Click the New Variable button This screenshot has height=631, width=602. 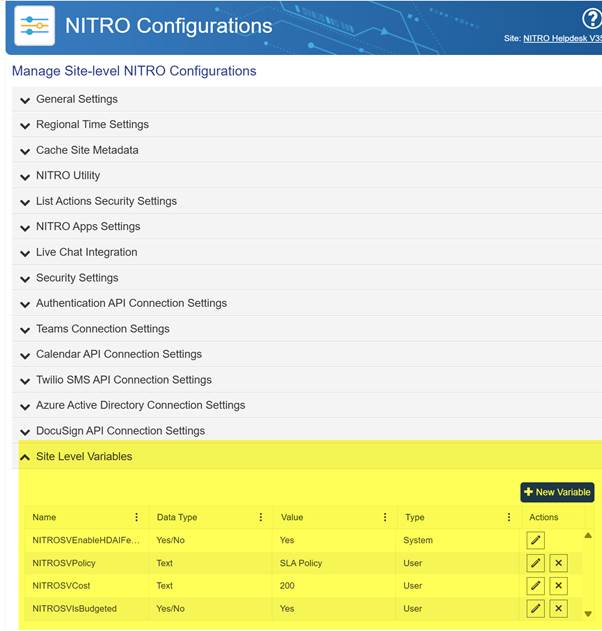tap(557, 492)
